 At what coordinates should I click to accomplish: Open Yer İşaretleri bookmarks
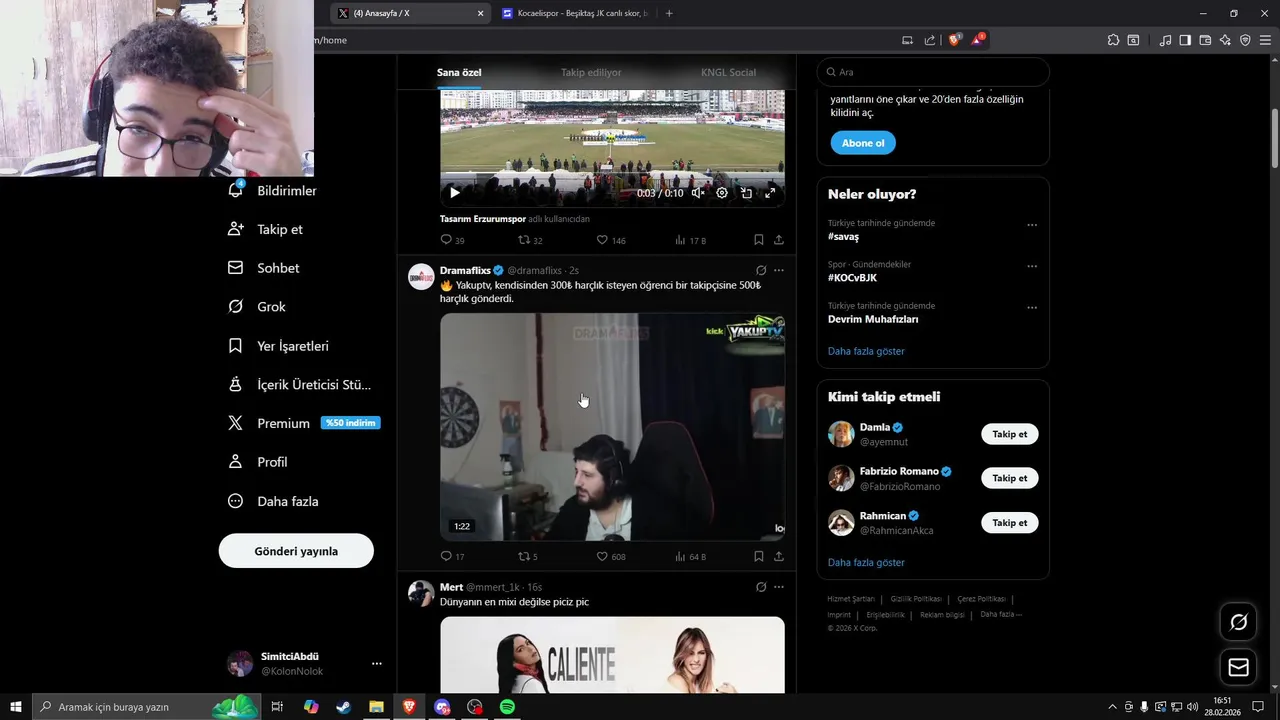click(278, 346)
